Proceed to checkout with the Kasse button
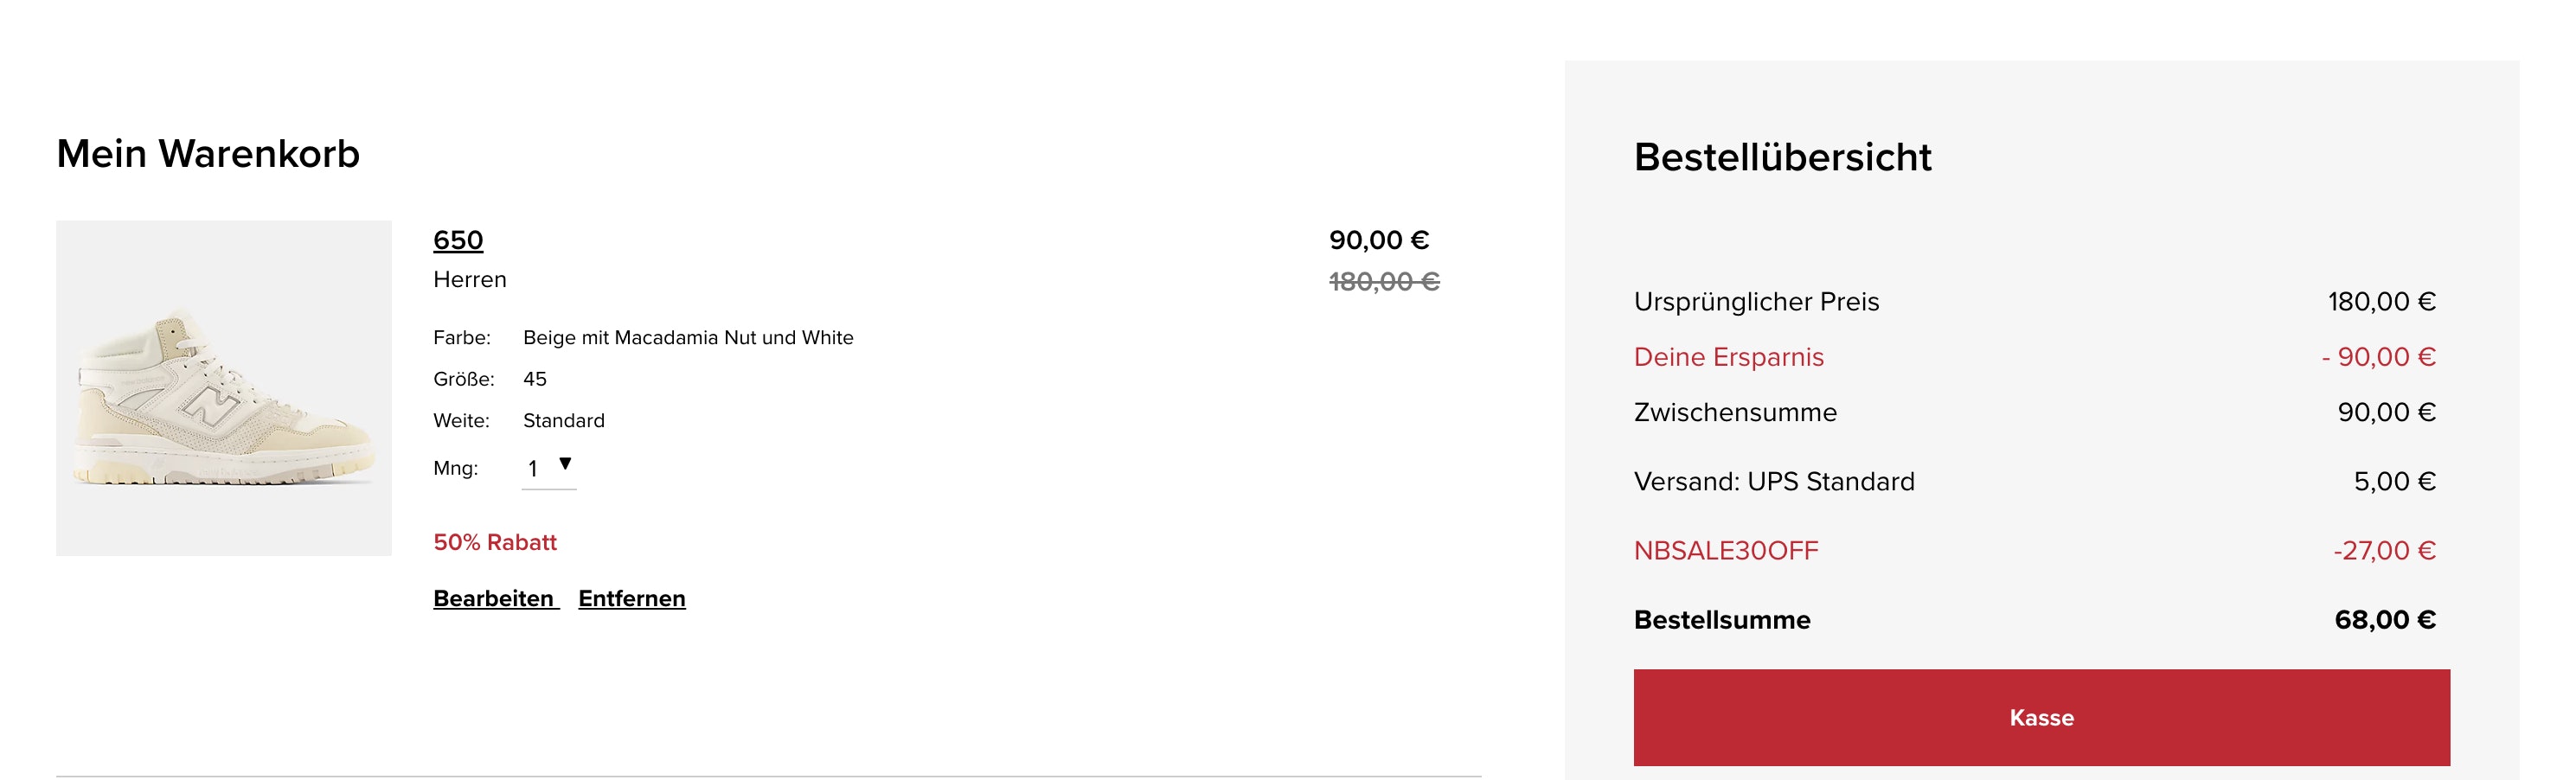Image resolution: width=2576 pixels, height=780 pixels. click(2041, 717)
